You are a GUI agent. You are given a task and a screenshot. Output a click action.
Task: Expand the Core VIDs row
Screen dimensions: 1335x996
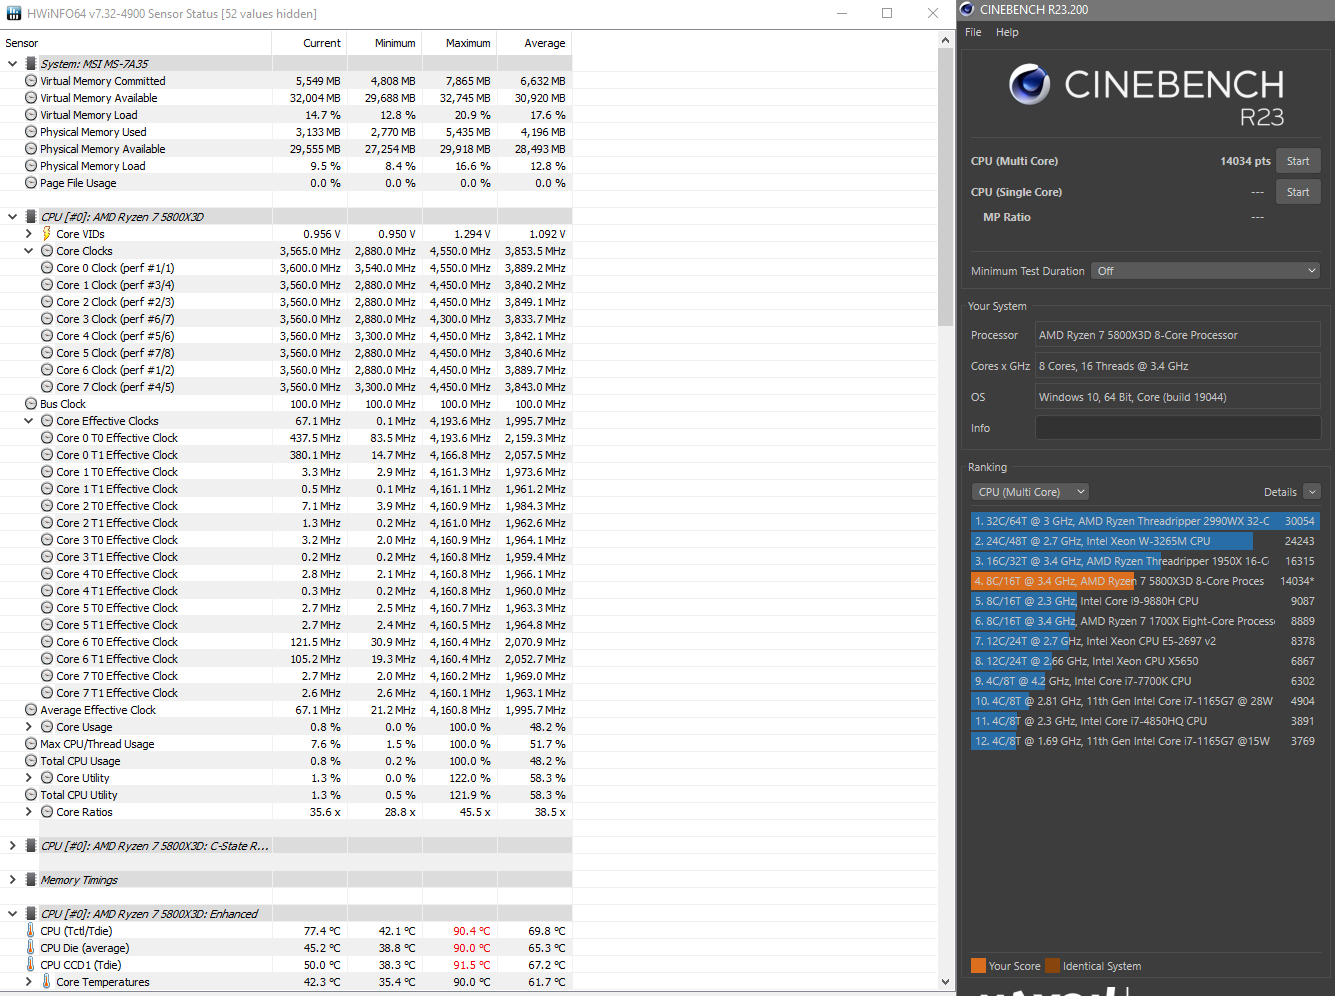pyautogui.click(x=28, y=234)
